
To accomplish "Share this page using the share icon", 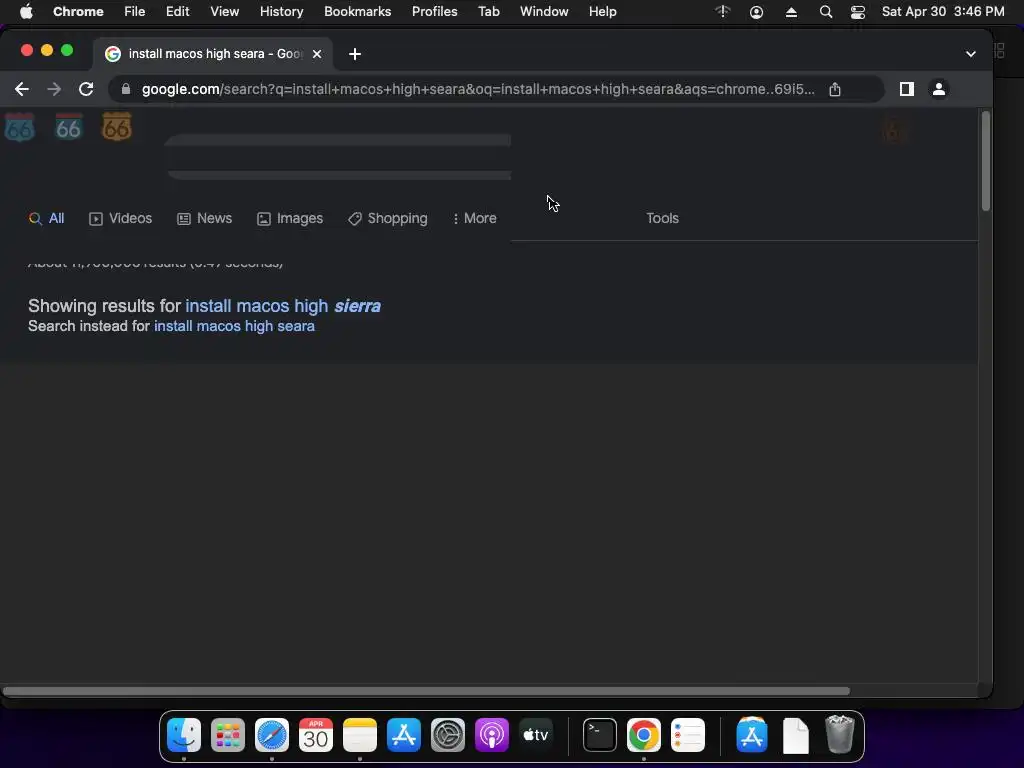I will coord(835,89).
